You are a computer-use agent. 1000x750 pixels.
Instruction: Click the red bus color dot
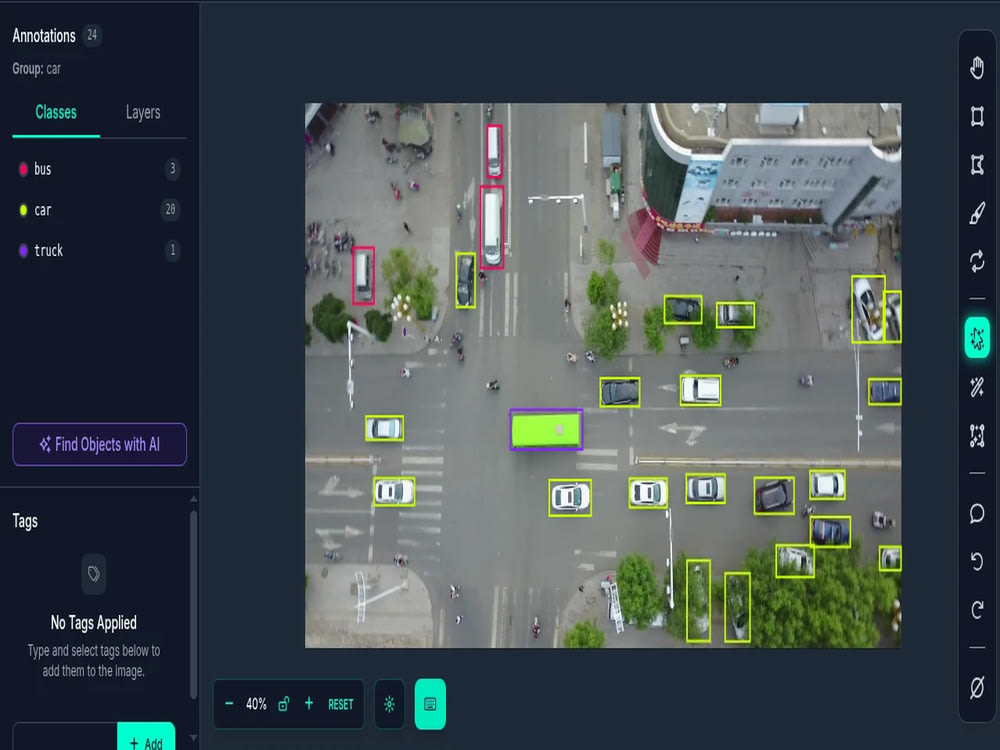tap(24, 169)
